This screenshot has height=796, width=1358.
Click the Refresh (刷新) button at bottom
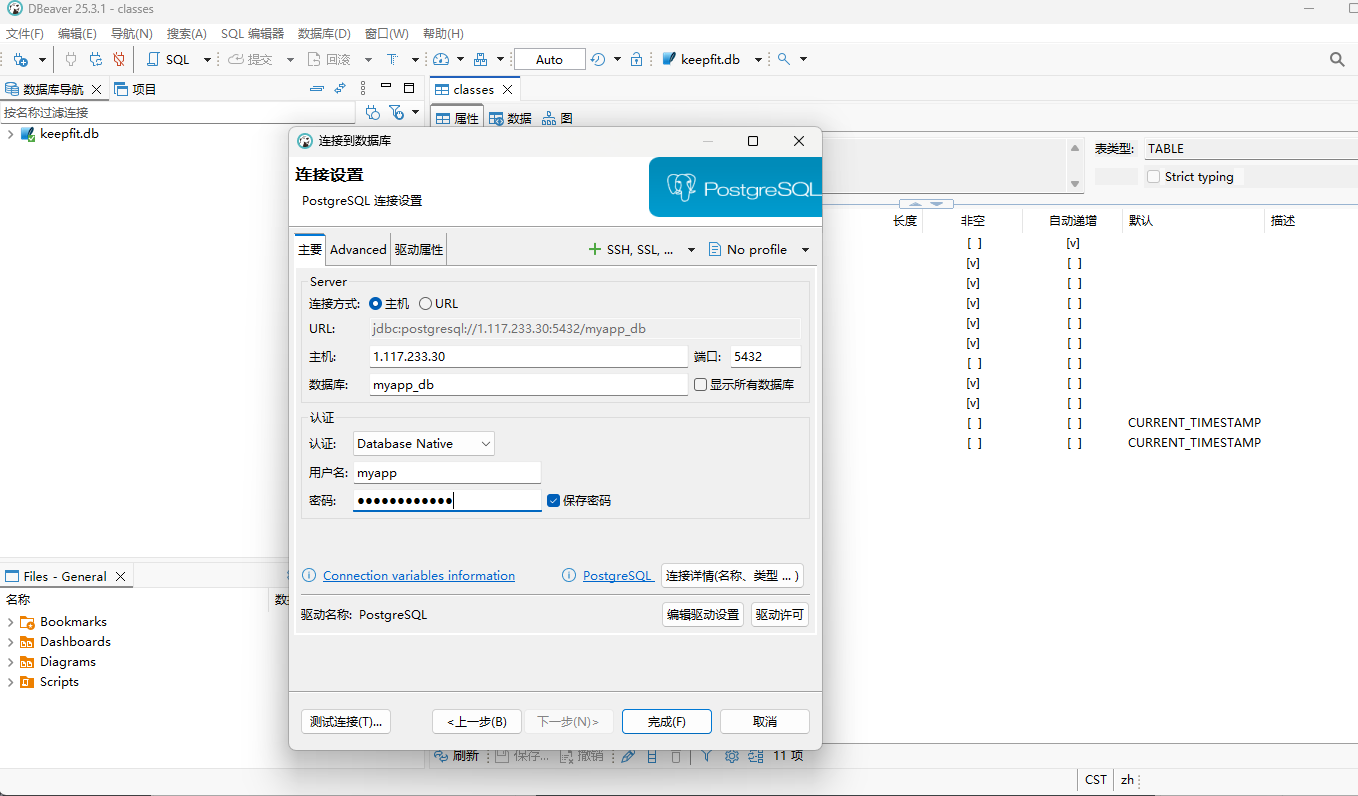[x=457, y=756]
